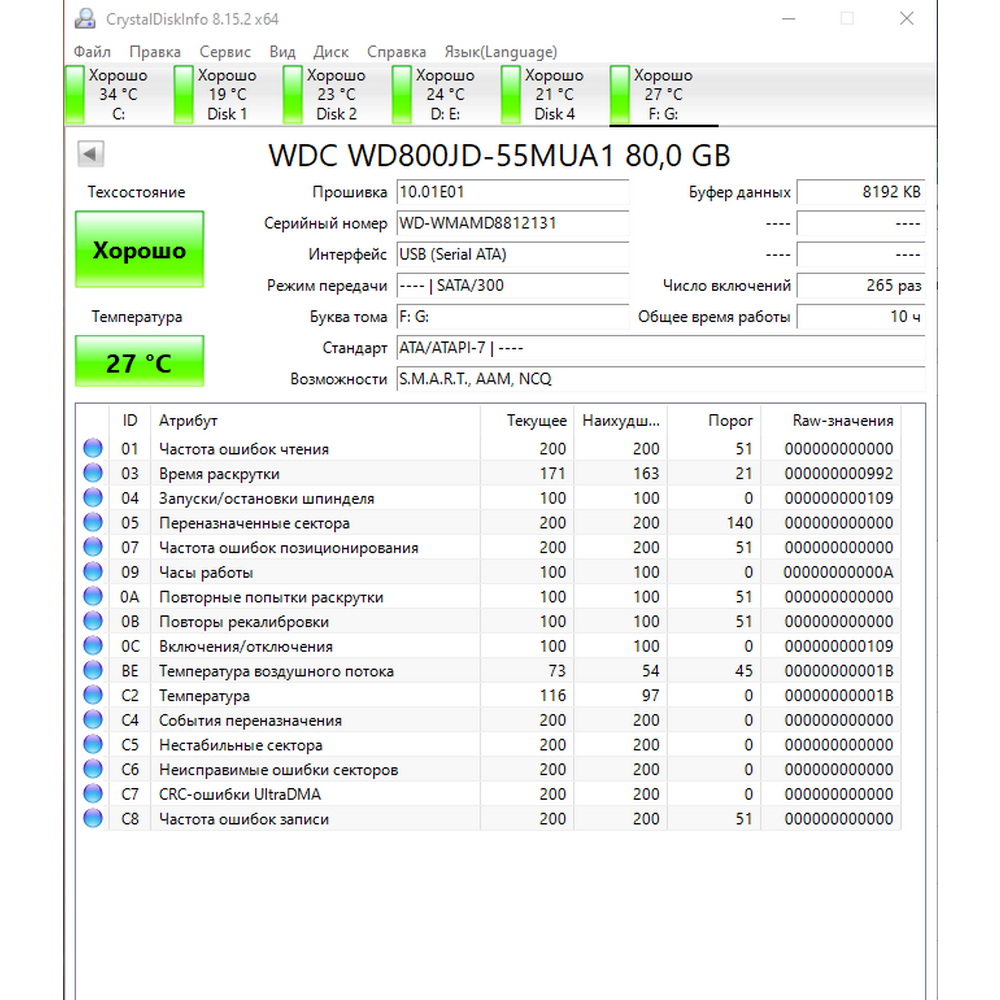Select the C: drive green health indicator
Screen dimensions: 1000x1000
[x=75, y=95]
